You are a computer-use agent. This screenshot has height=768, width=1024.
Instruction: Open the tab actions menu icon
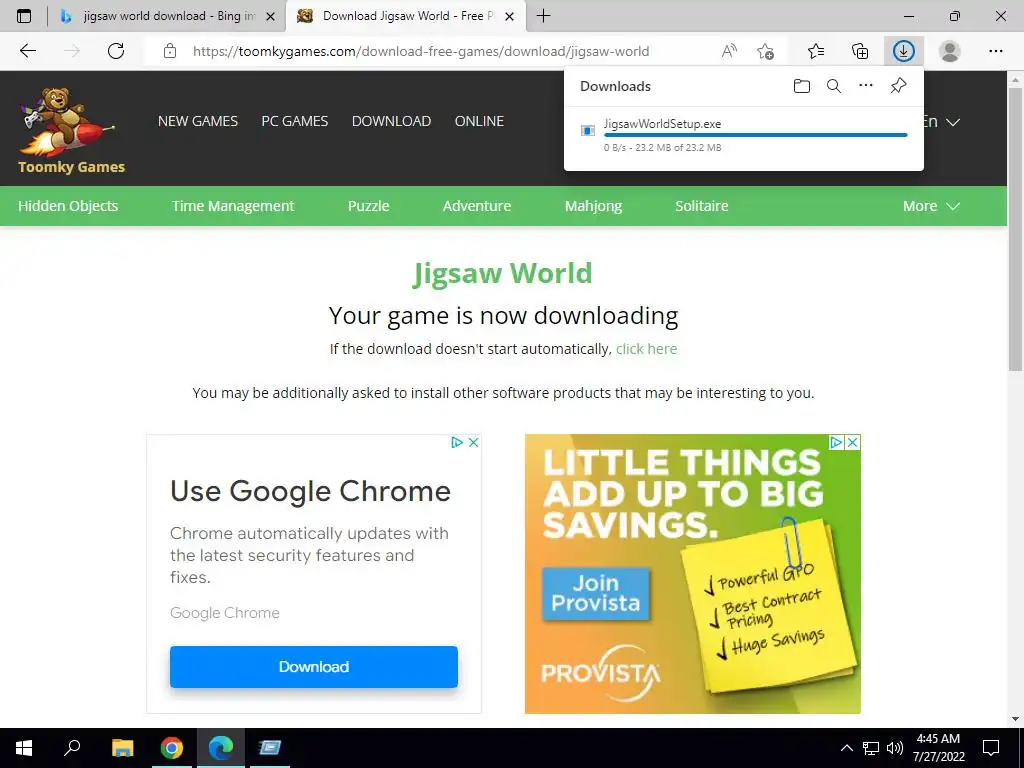[x=24, y=16]
